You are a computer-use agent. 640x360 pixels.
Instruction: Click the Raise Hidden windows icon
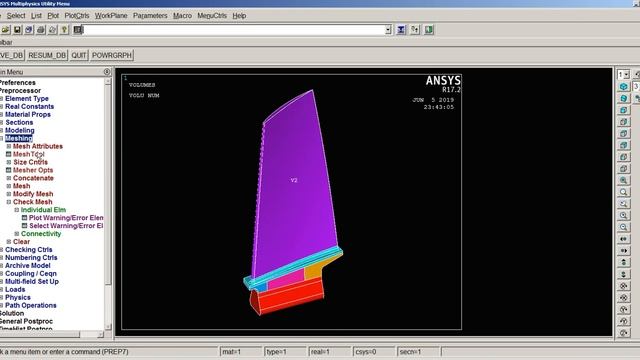(401, 30)
